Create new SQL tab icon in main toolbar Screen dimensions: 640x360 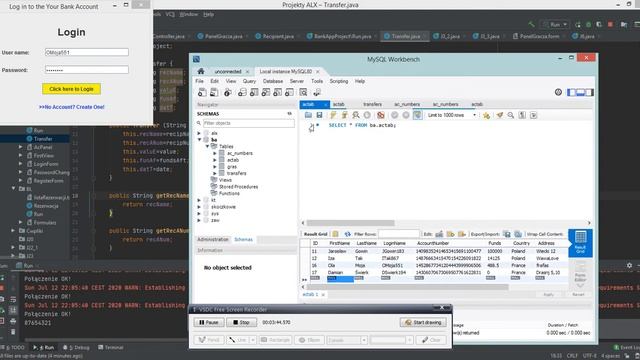202,93
